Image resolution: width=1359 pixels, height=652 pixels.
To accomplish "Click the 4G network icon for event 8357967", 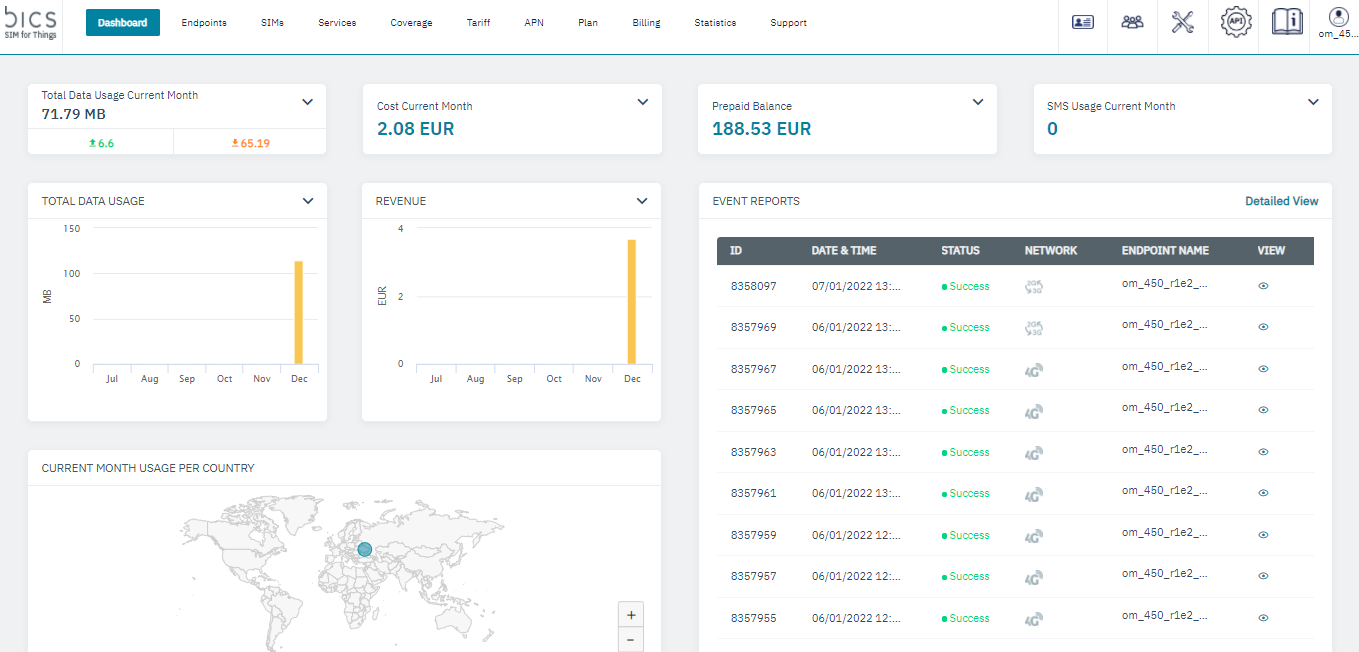I will [1033, 368].
